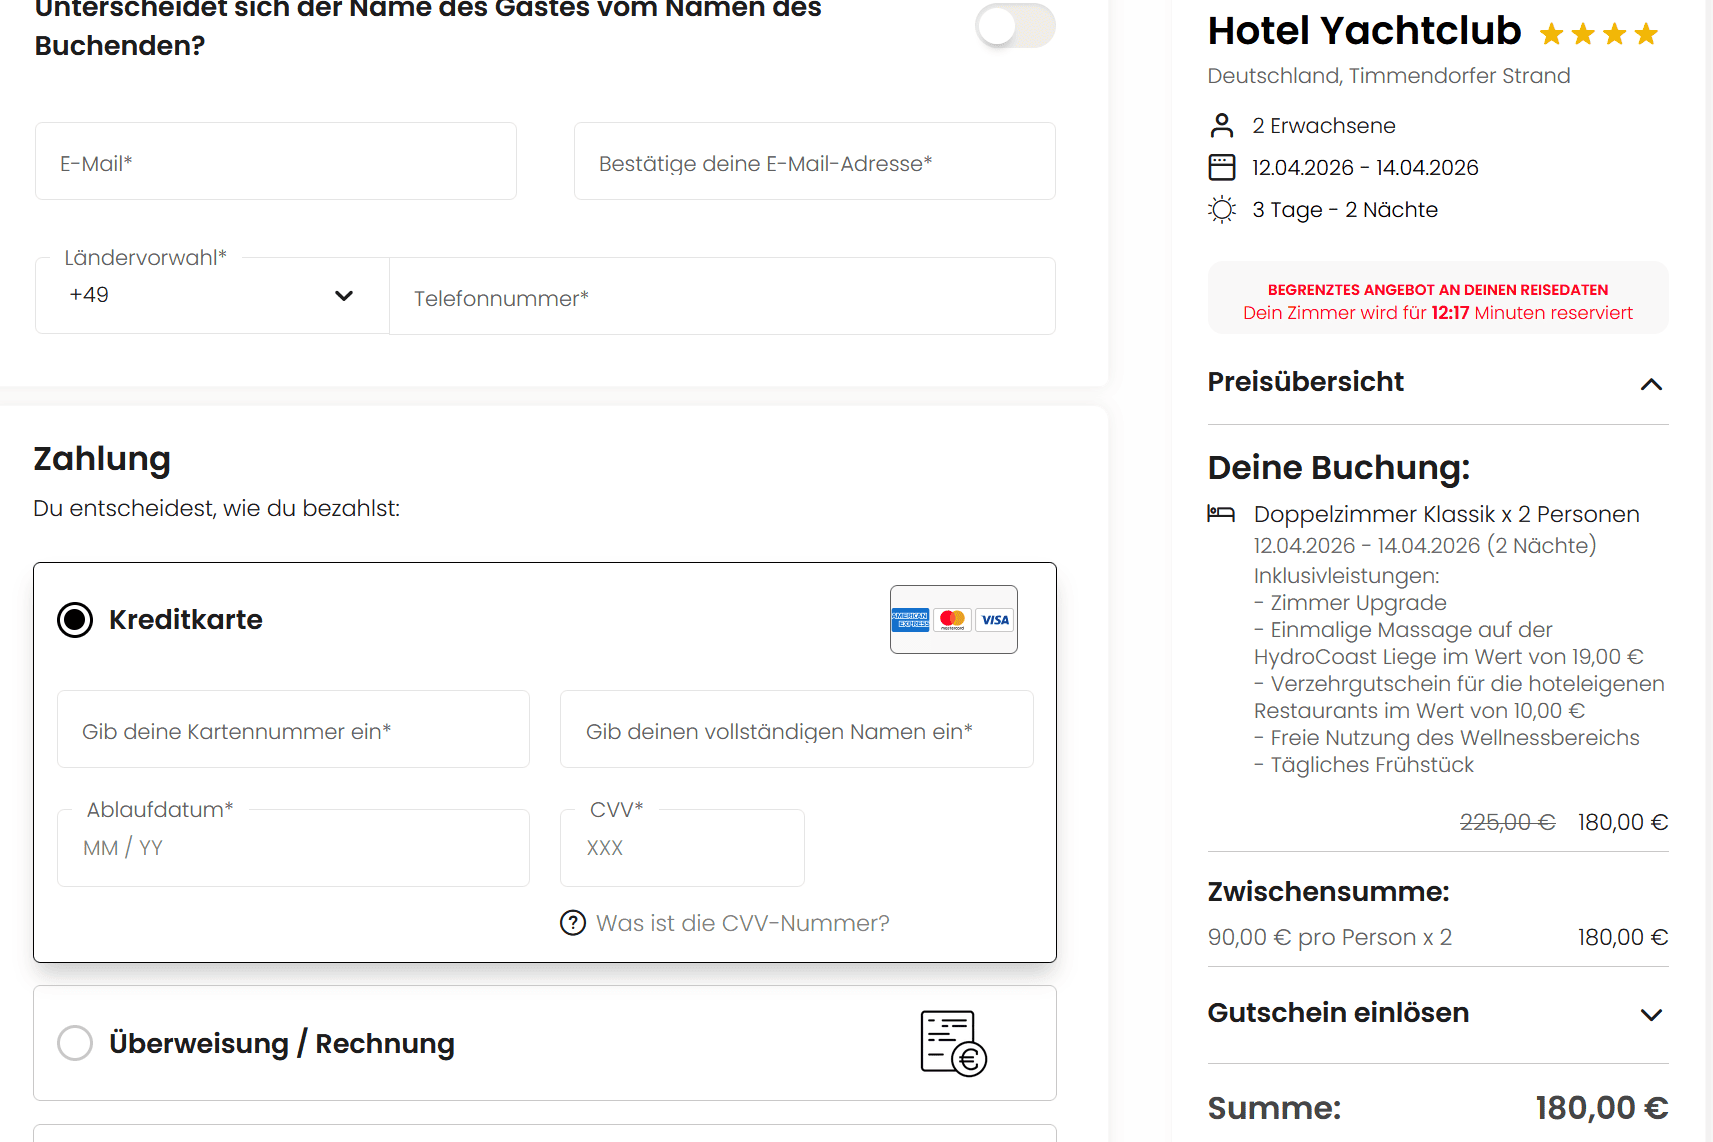Expand the Gutschein einlösen section
Viewport: 1713px width, 1142px height.
click(x=1651, y=1014)
